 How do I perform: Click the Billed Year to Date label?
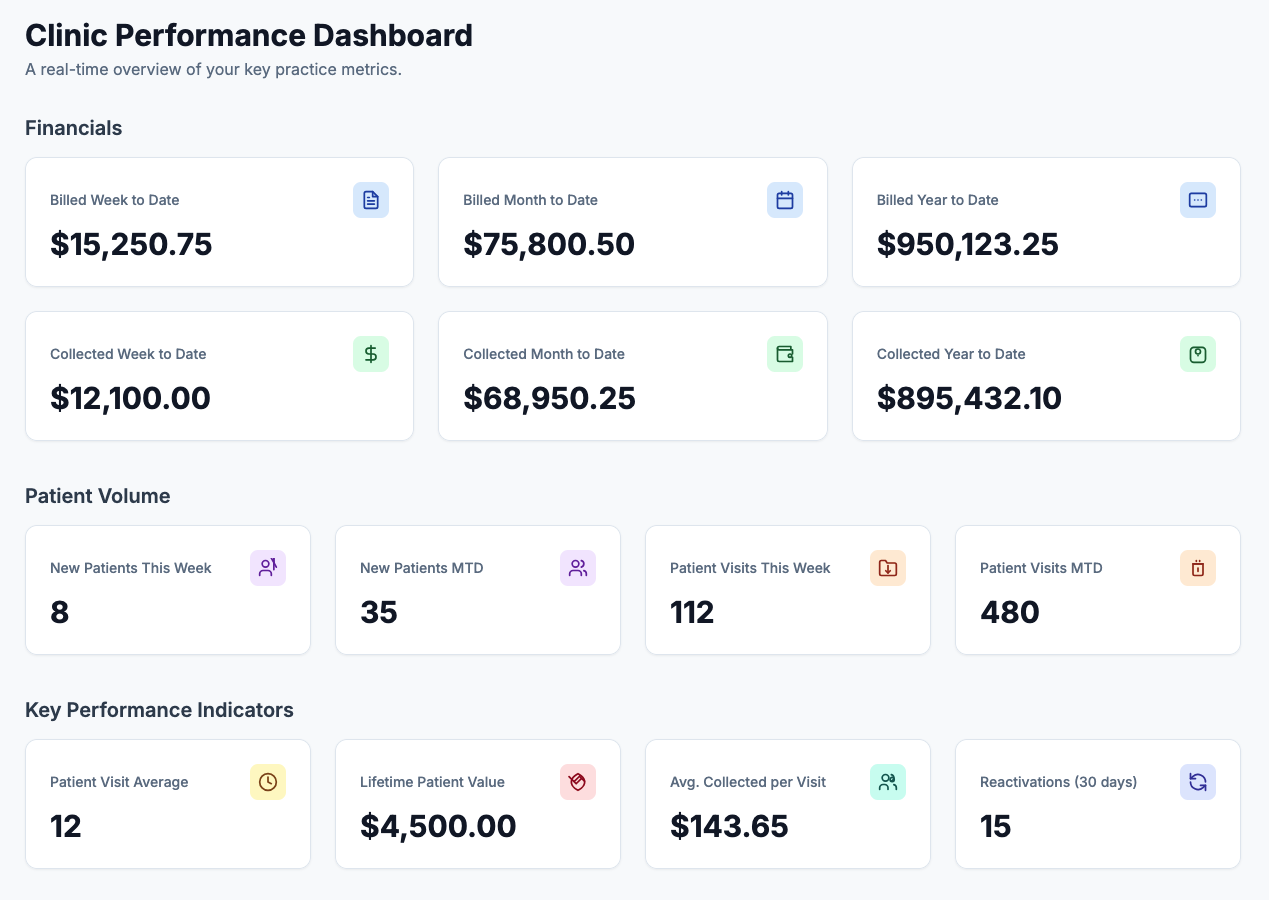point(938,200)
